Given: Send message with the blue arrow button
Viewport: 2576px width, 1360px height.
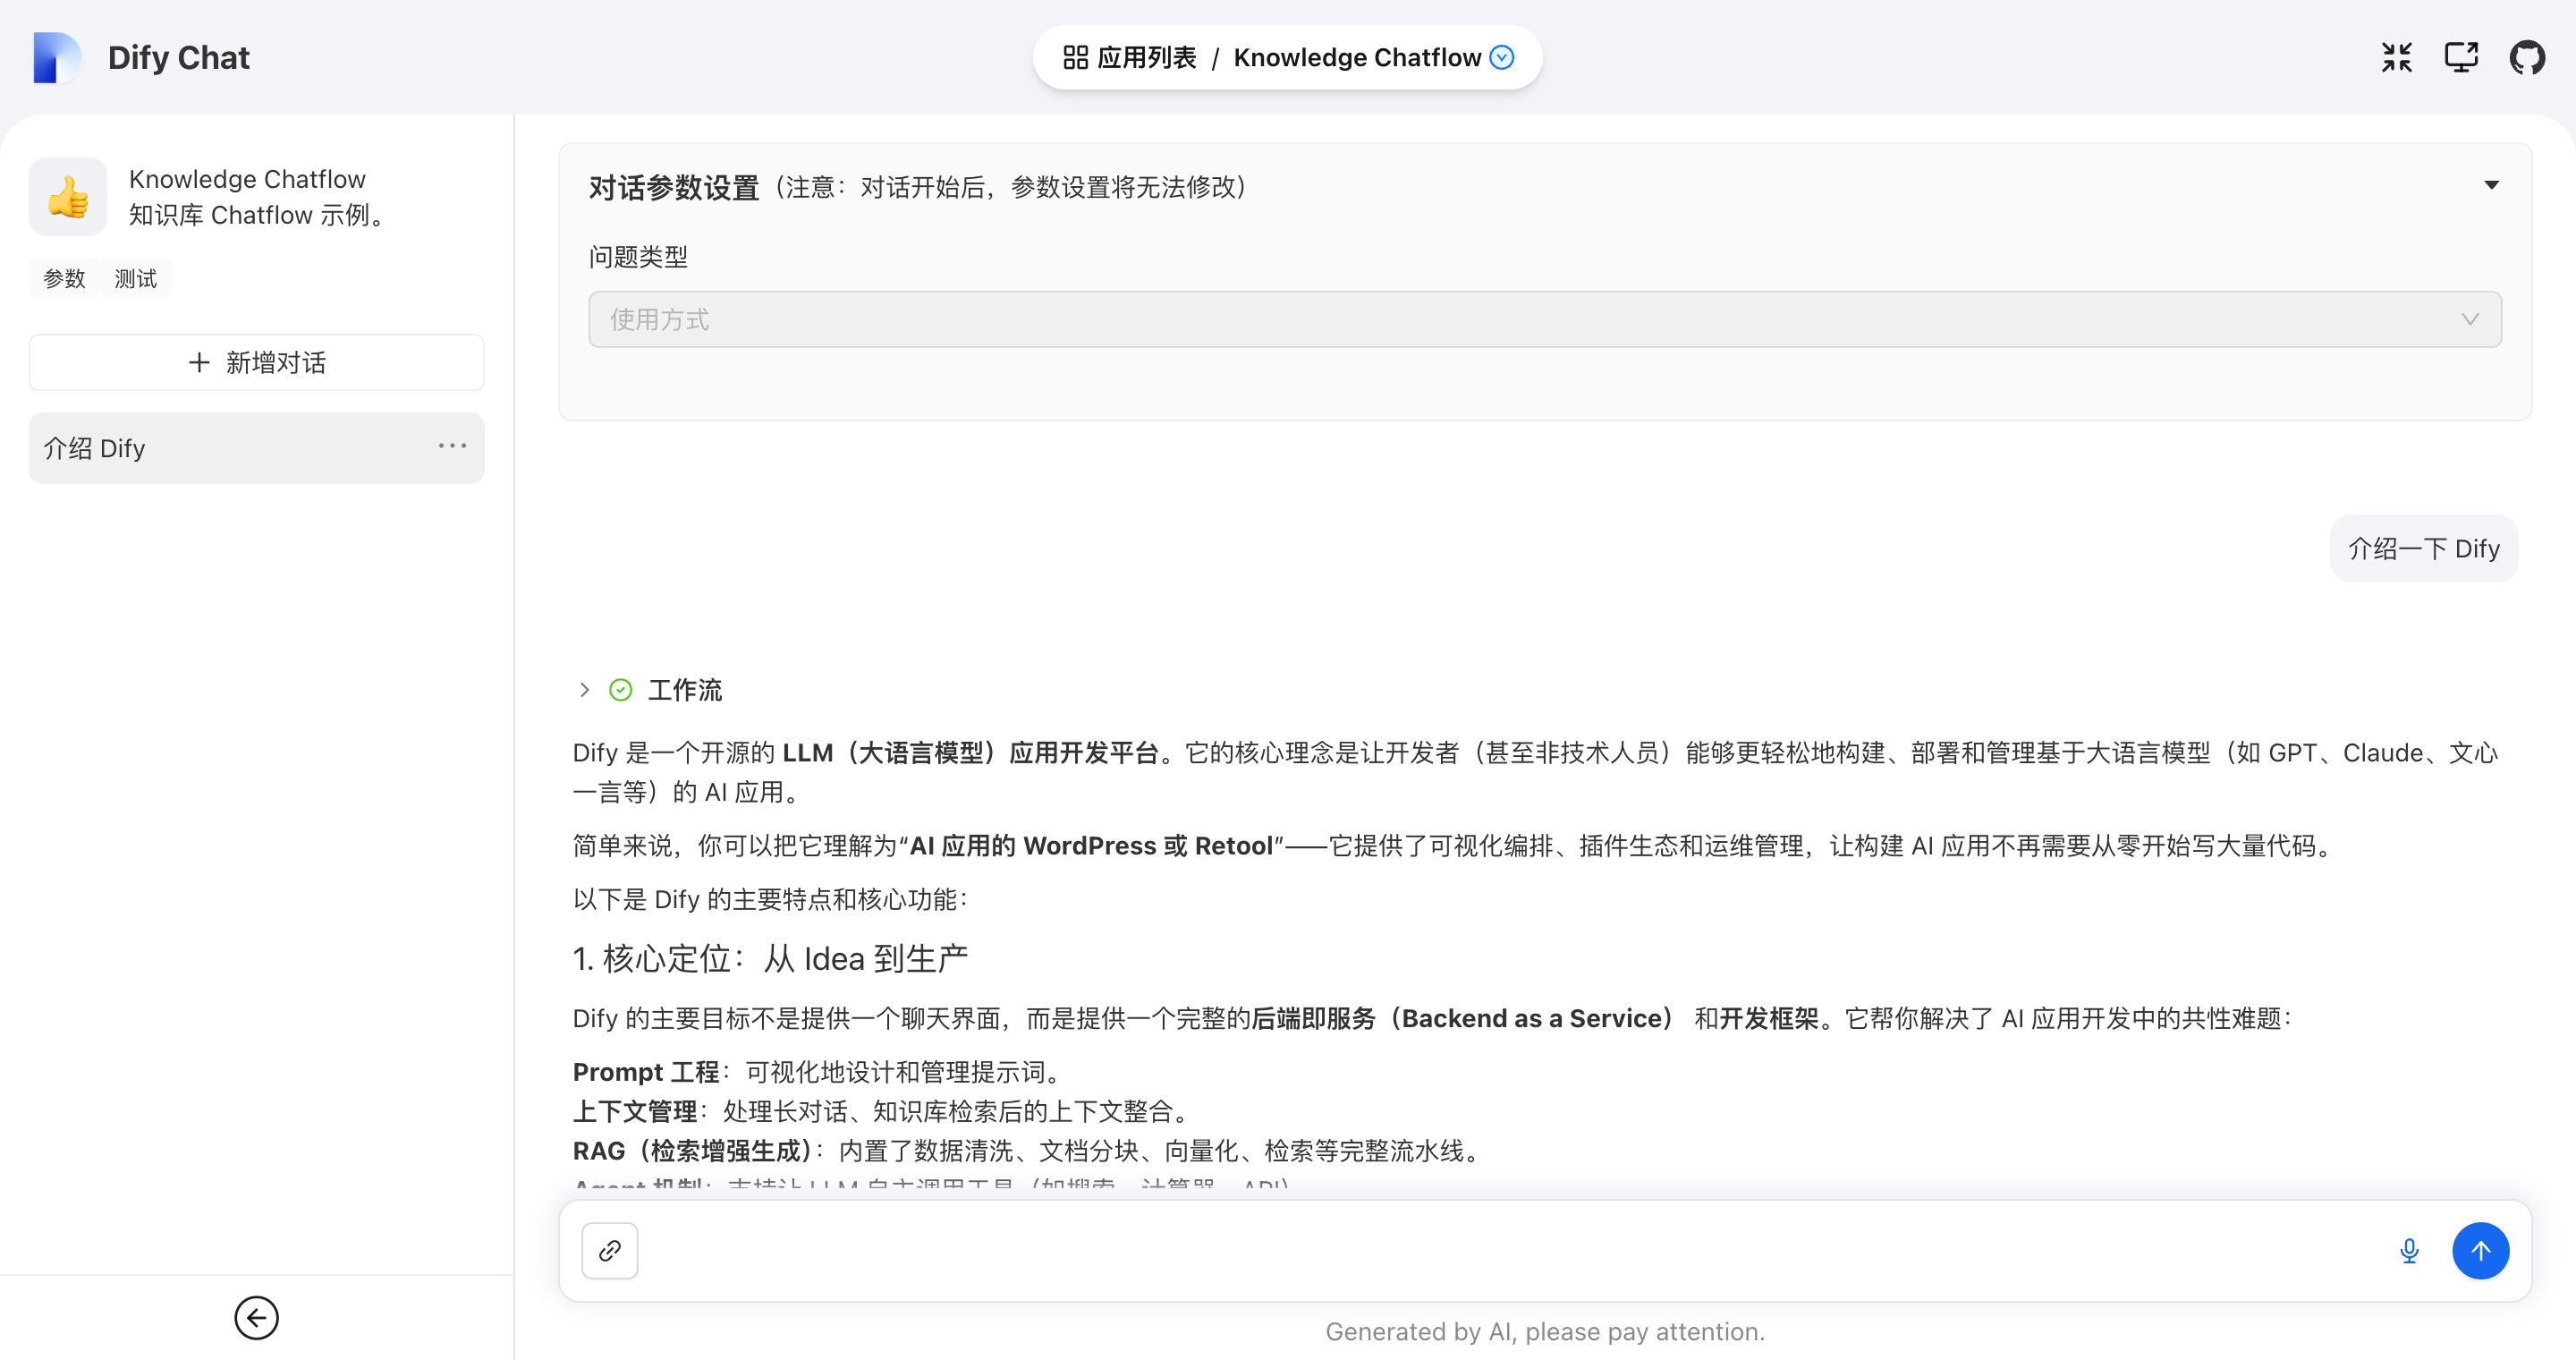Looking at the screenshot, I should pos(2480,1250).
